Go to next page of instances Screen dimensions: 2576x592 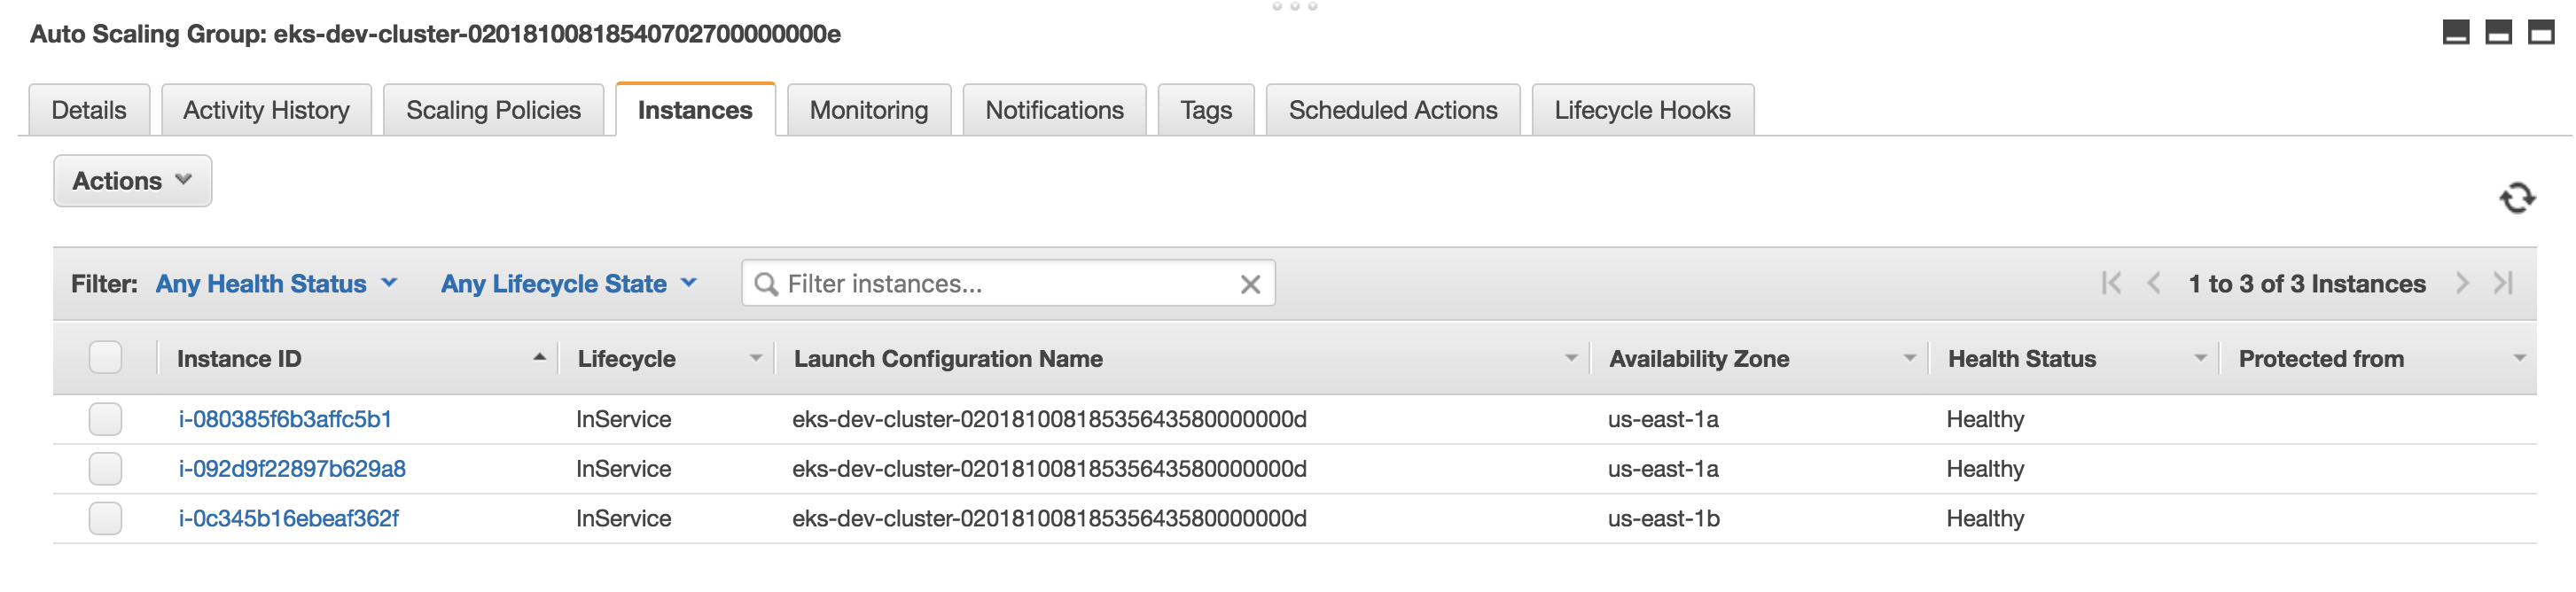tap(2462, 284)
